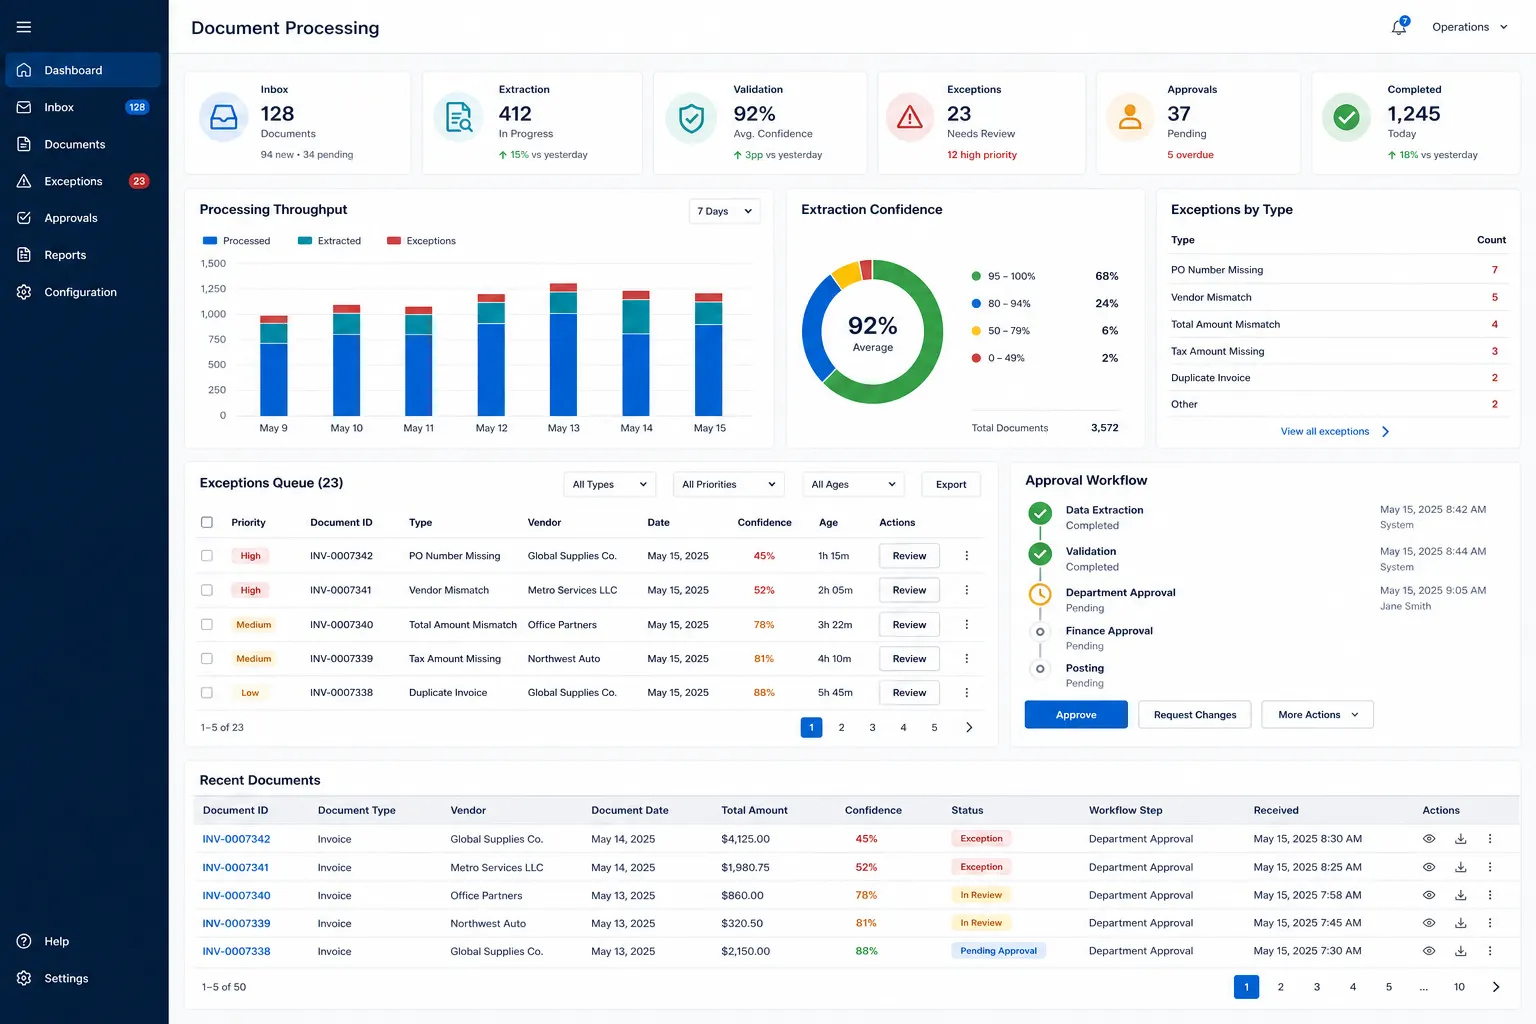Click the Reports sidebar icon

[24, 255]
